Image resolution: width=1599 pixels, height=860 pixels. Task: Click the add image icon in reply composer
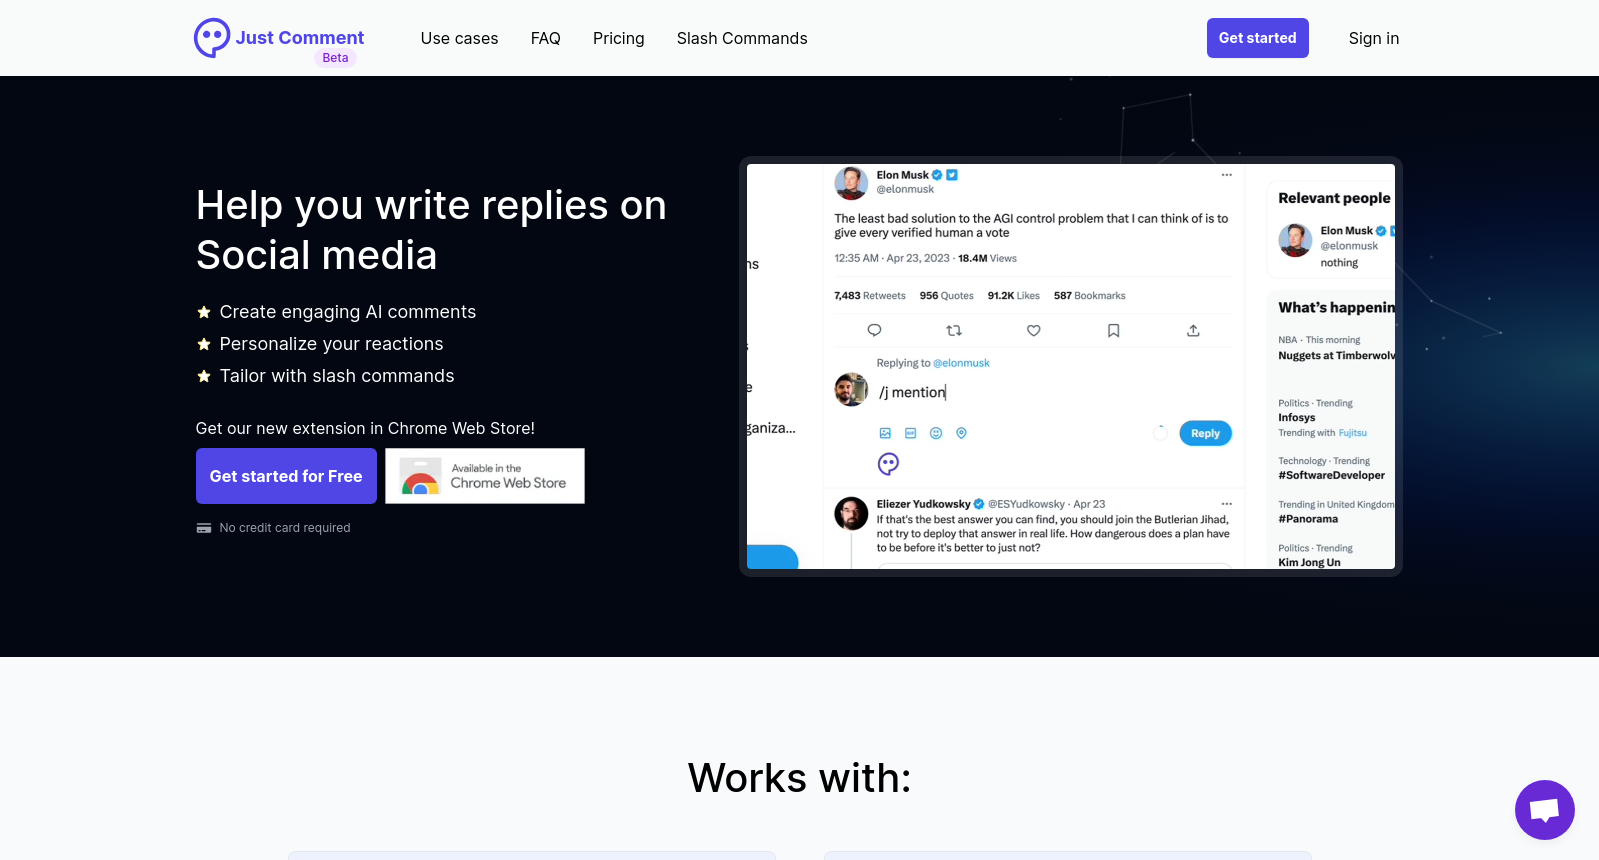885,433
